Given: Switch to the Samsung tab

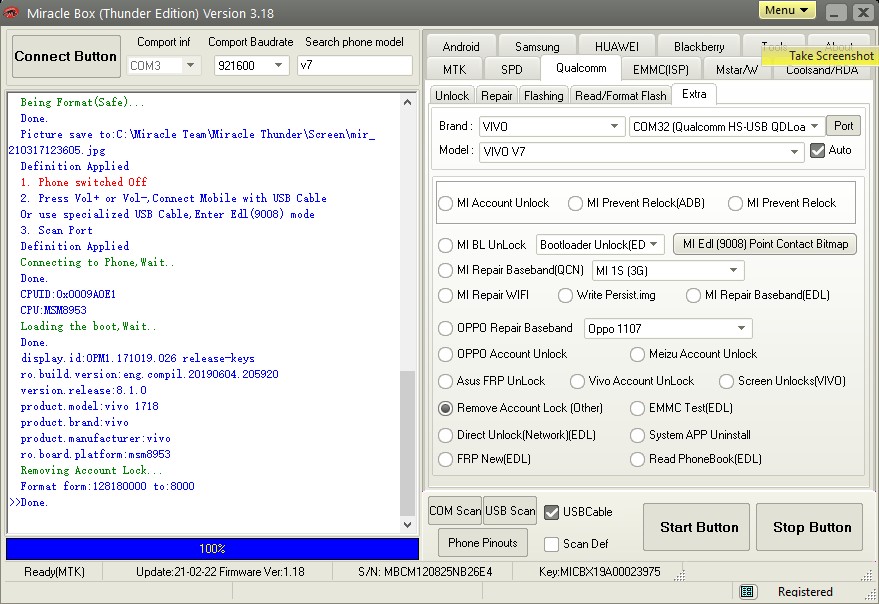Looking at the screenshot, I should (537, 47).
